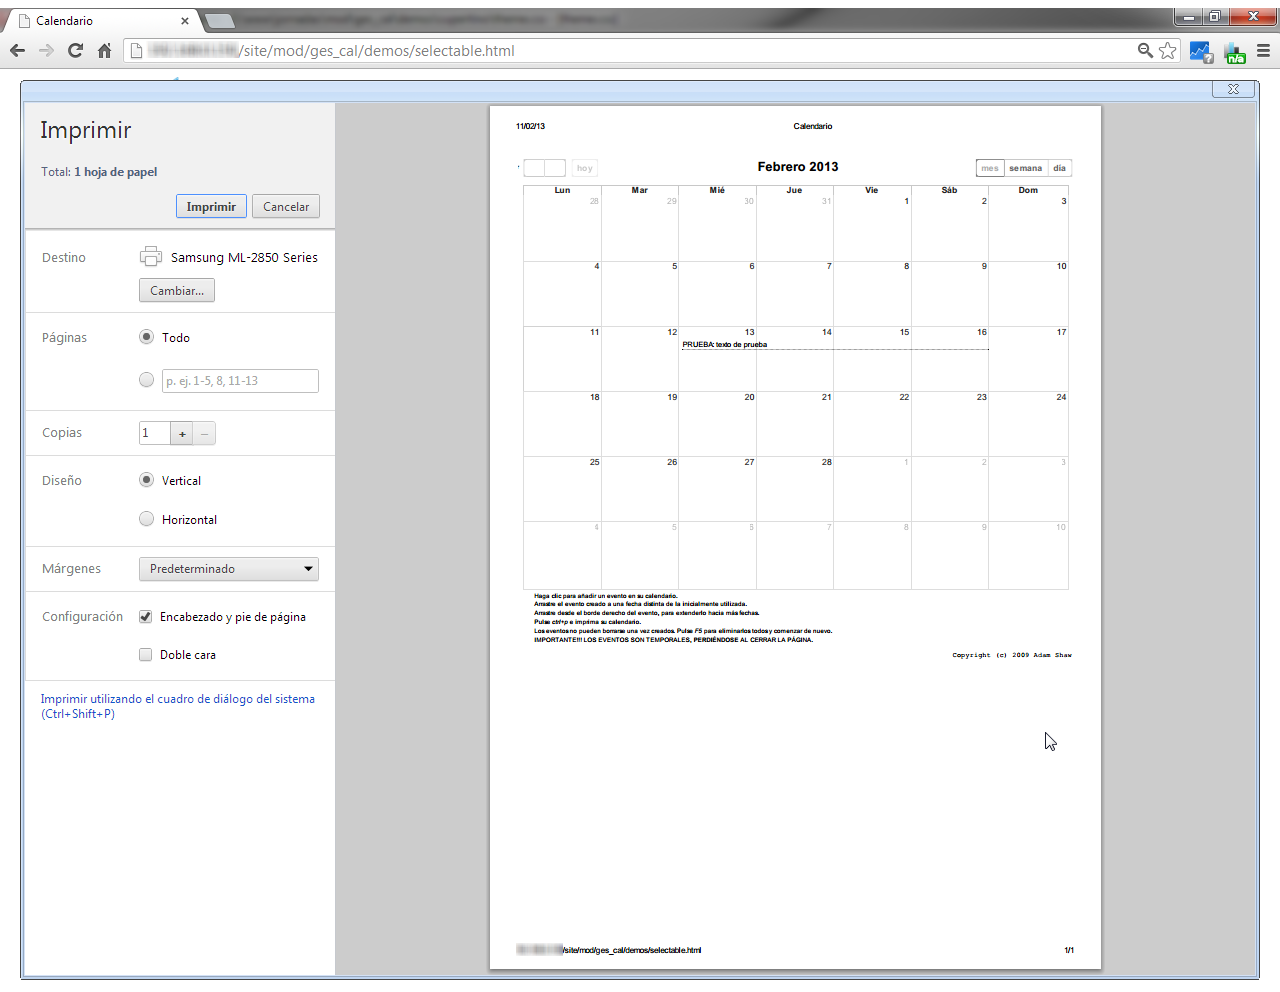The height and width of the screenshot is (992, 1280).
Task: Click the browser back arrow
Action: (17, 51)
